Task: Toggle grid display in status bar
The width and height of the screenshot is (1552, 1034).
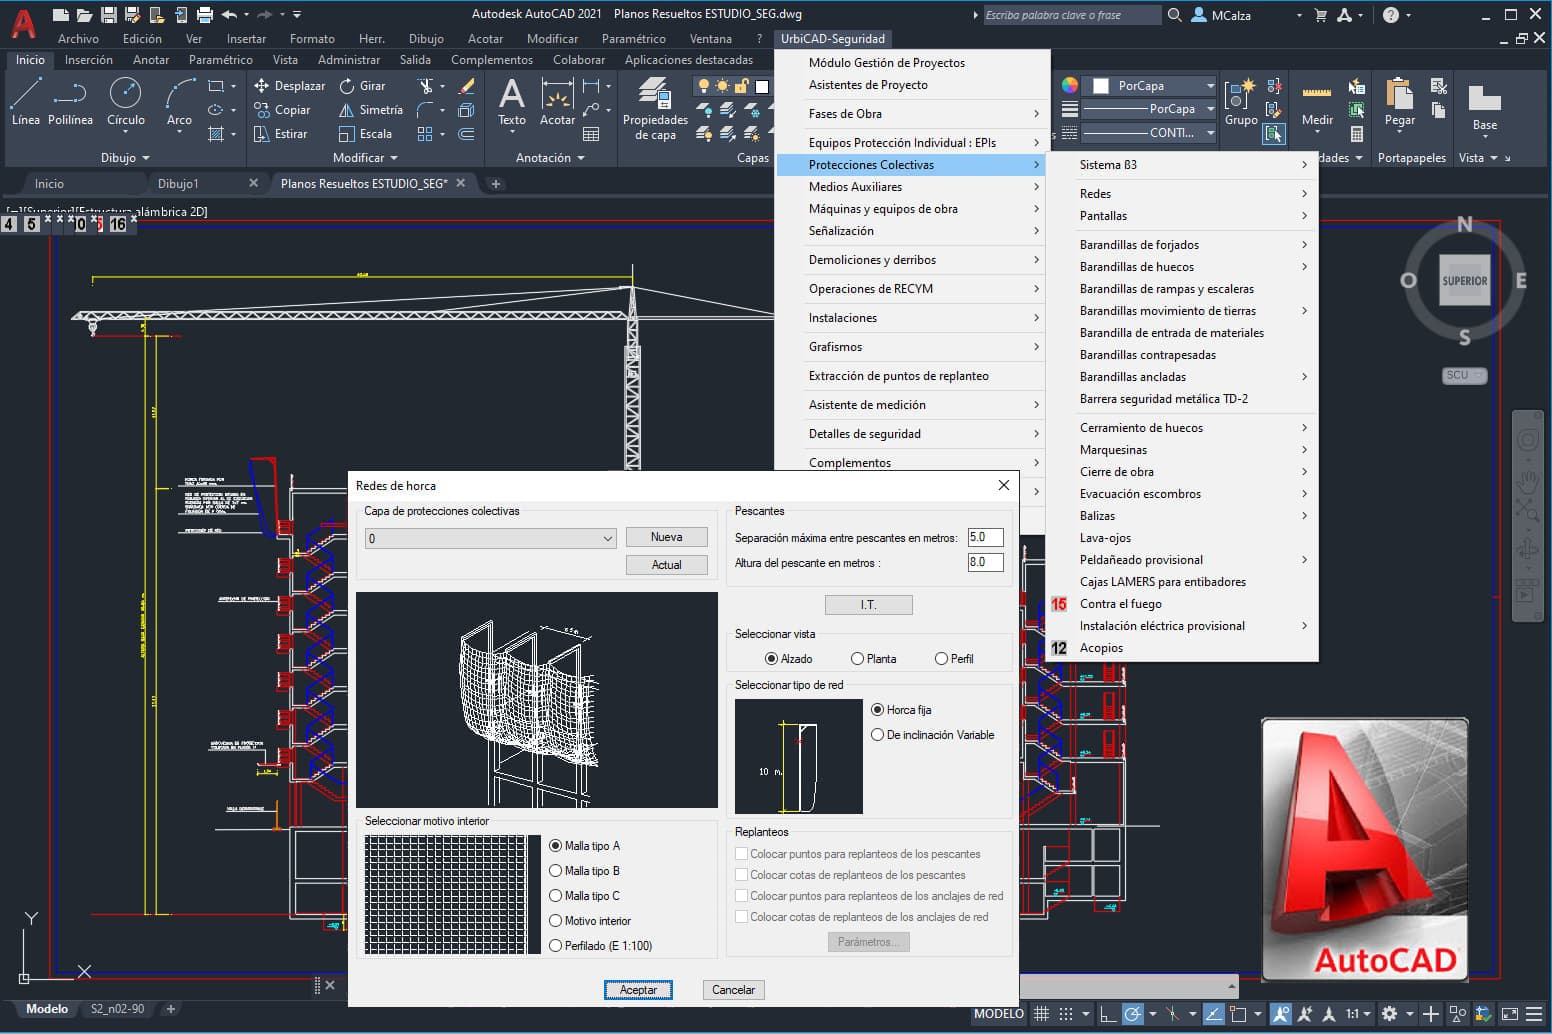Action: [1041, 1013]
